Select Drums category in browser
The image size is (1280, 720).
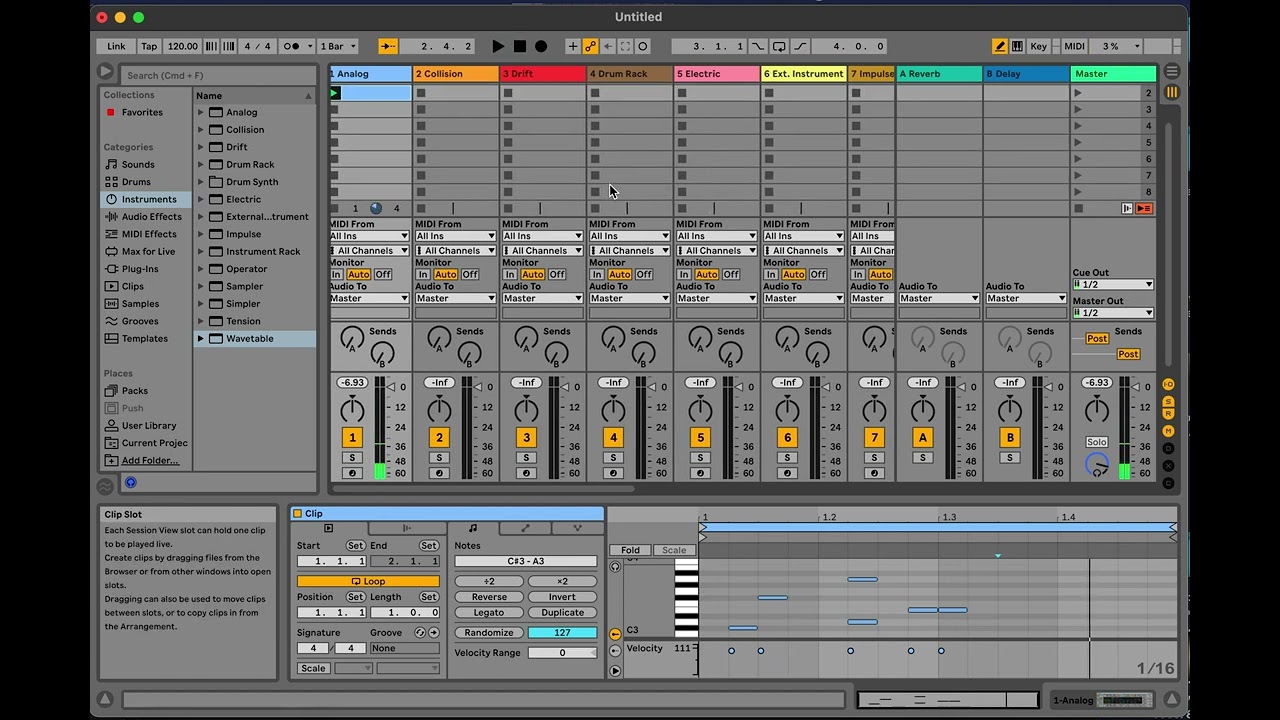136,182
